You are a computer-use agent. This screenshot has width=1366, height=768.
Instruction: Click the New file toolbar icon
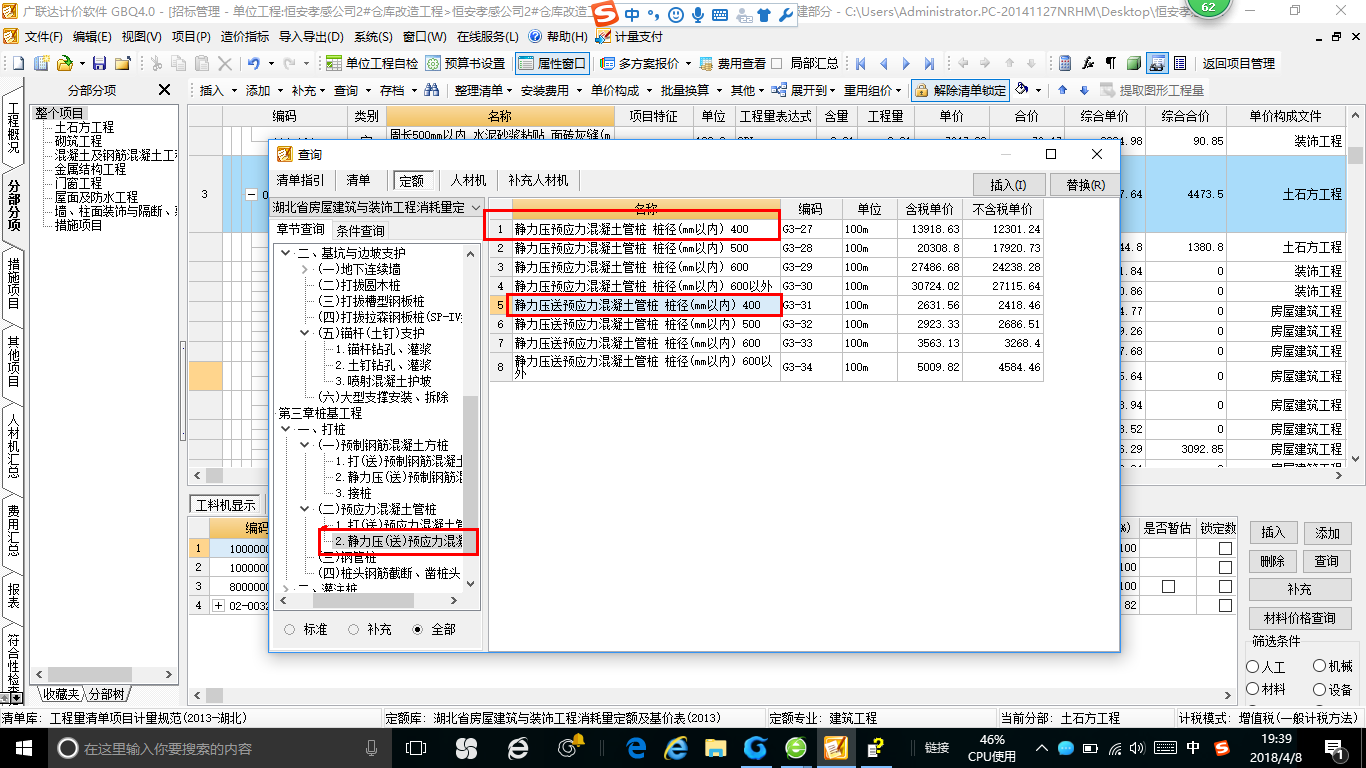coord(18,63)
